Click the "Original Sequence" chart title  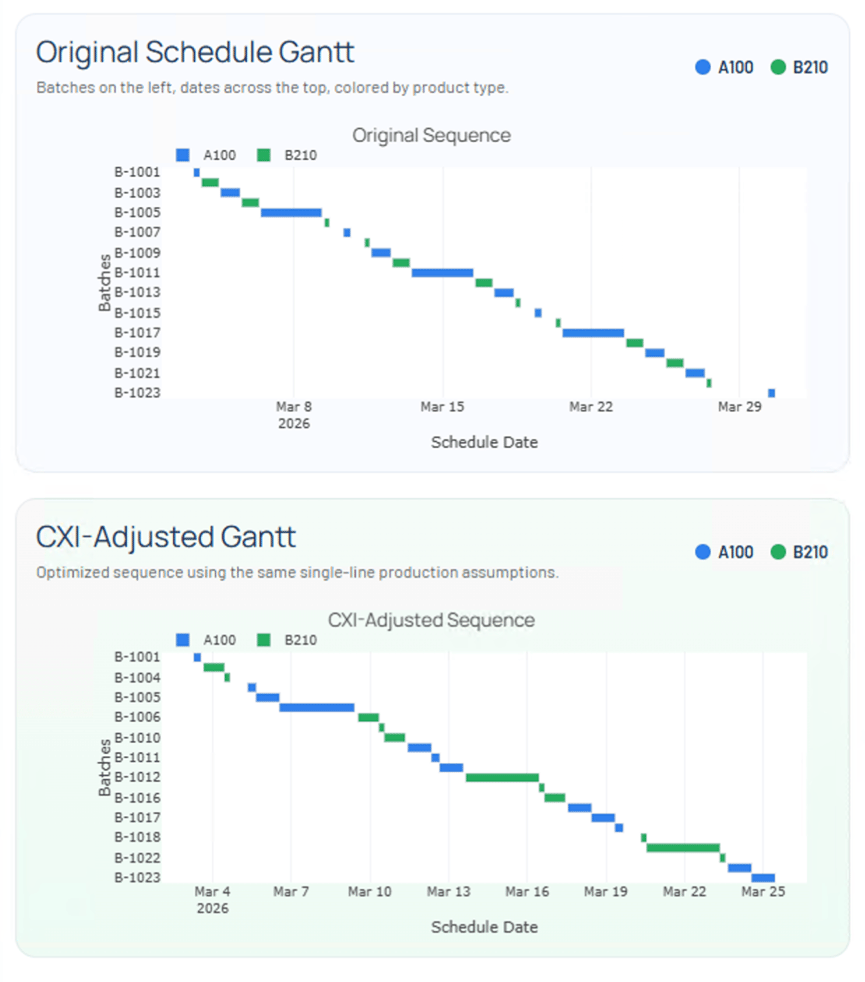[431, 135]
